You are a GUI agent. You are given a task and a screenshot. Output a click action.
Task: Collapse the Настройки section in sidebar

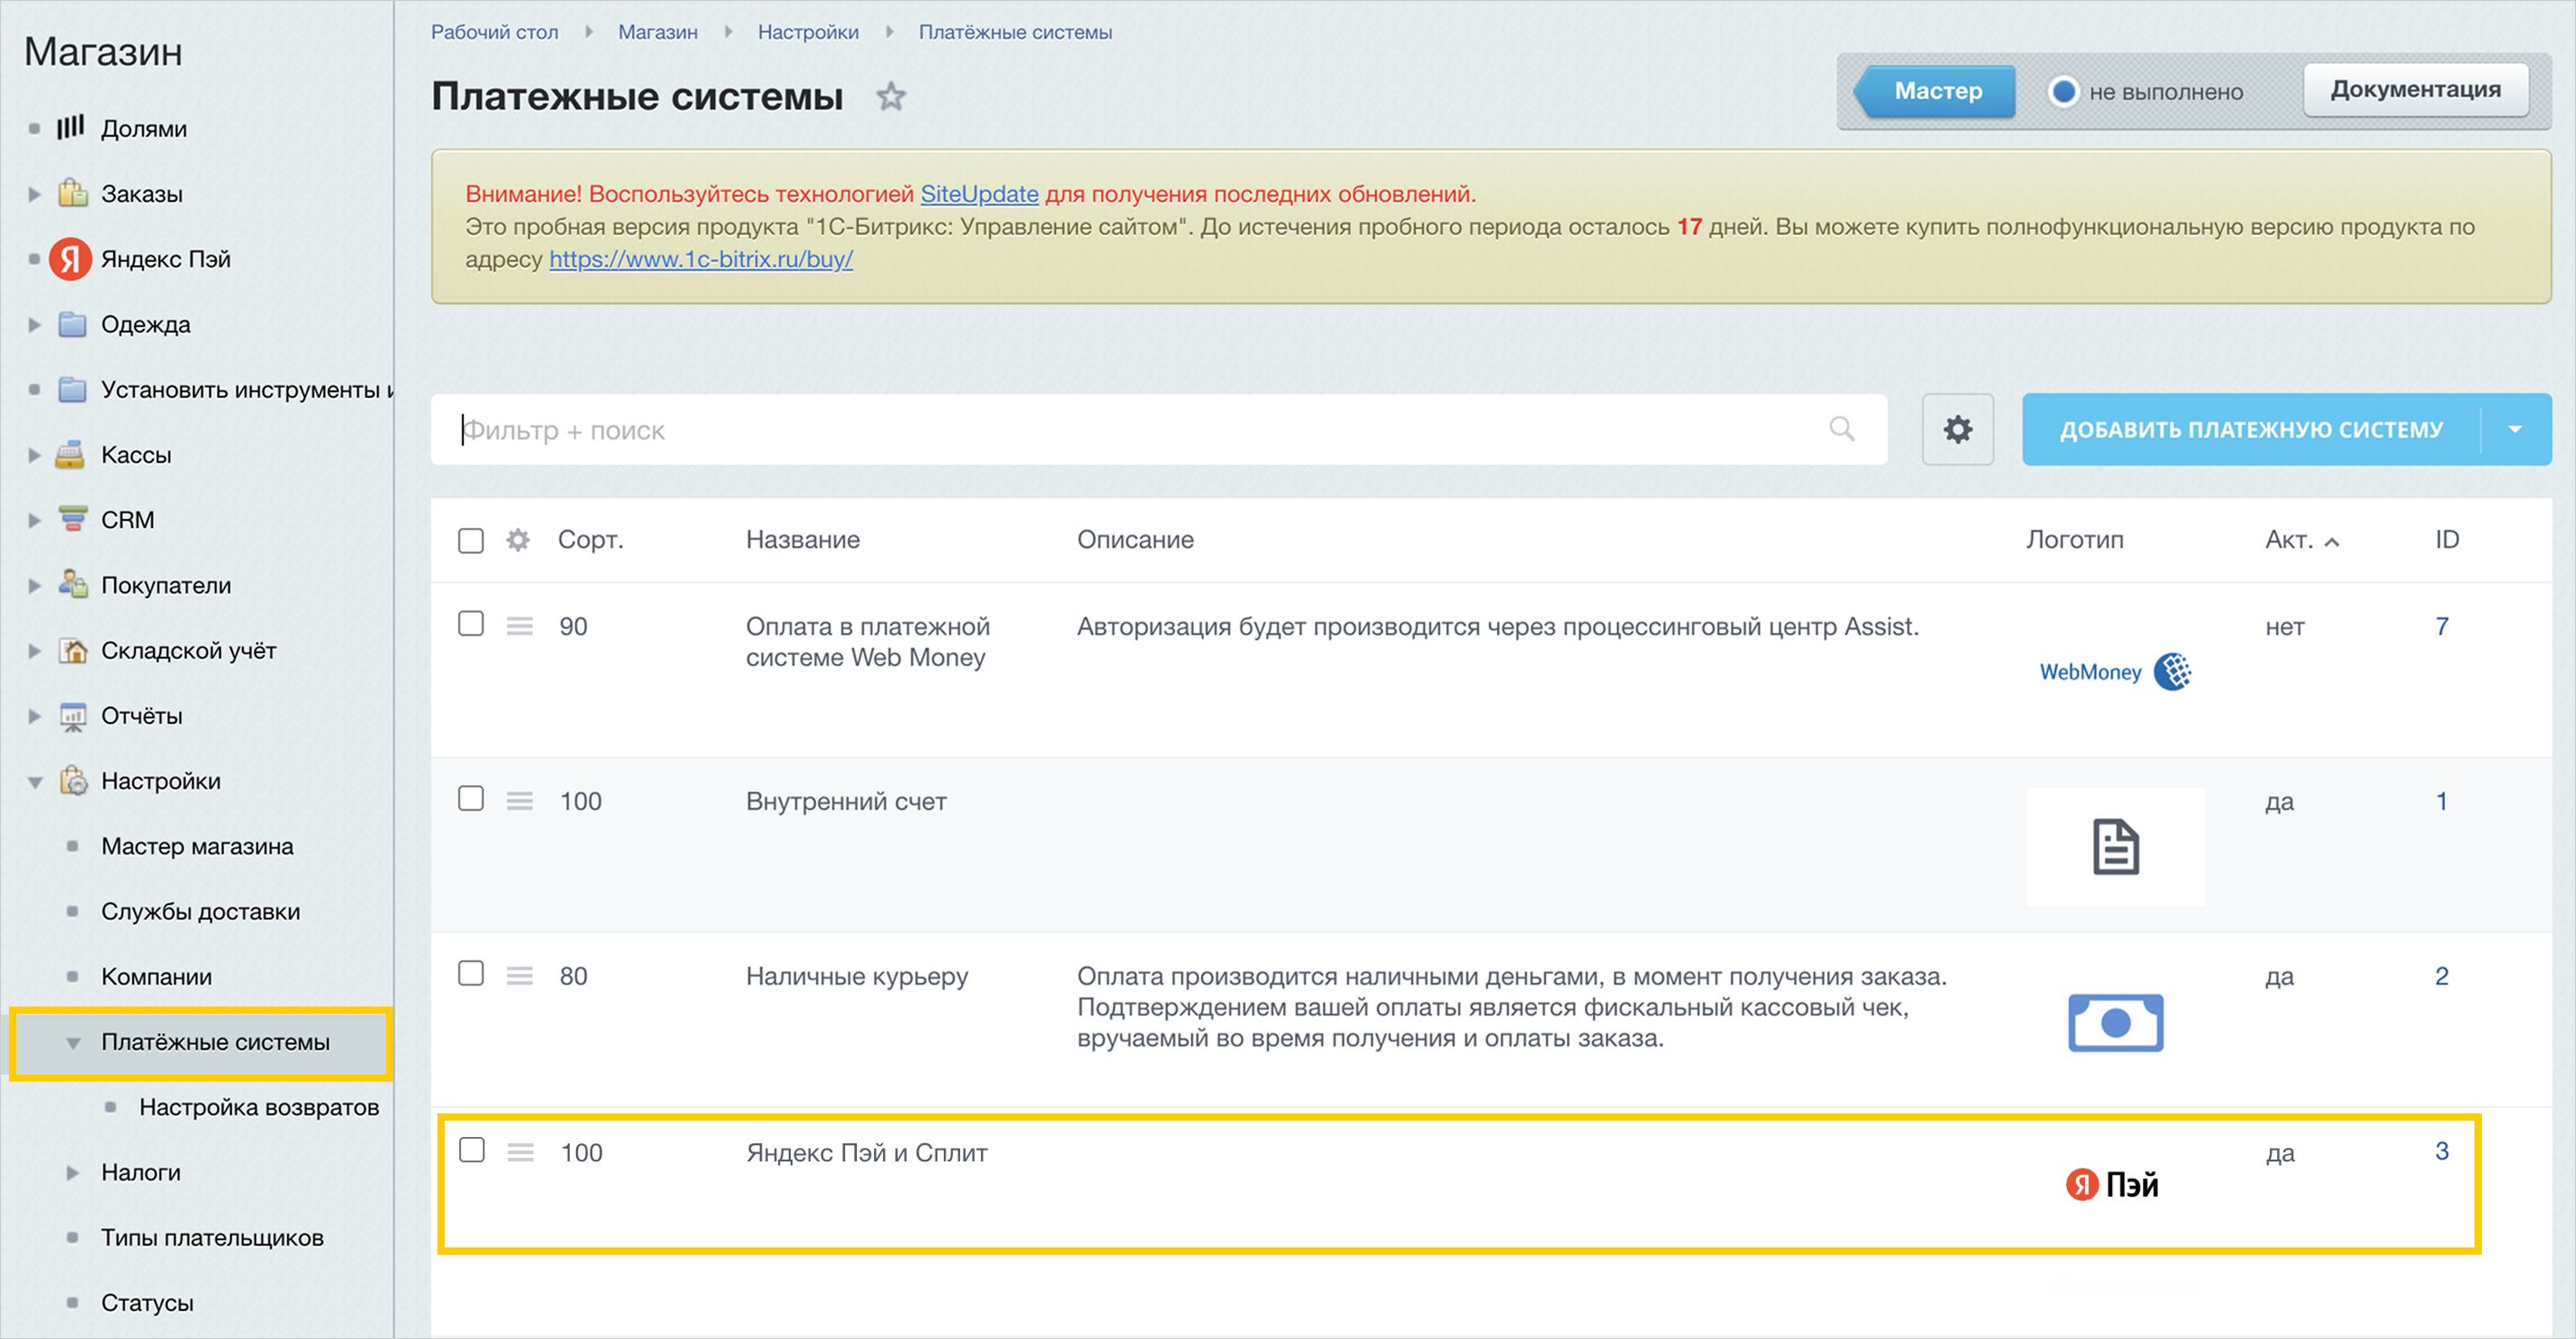[x=35, y=782]
